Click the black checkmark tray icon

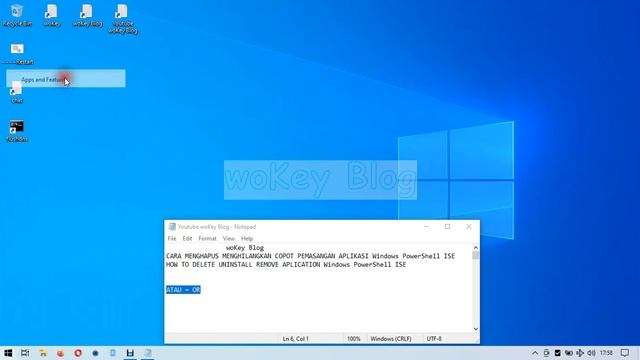558,353
